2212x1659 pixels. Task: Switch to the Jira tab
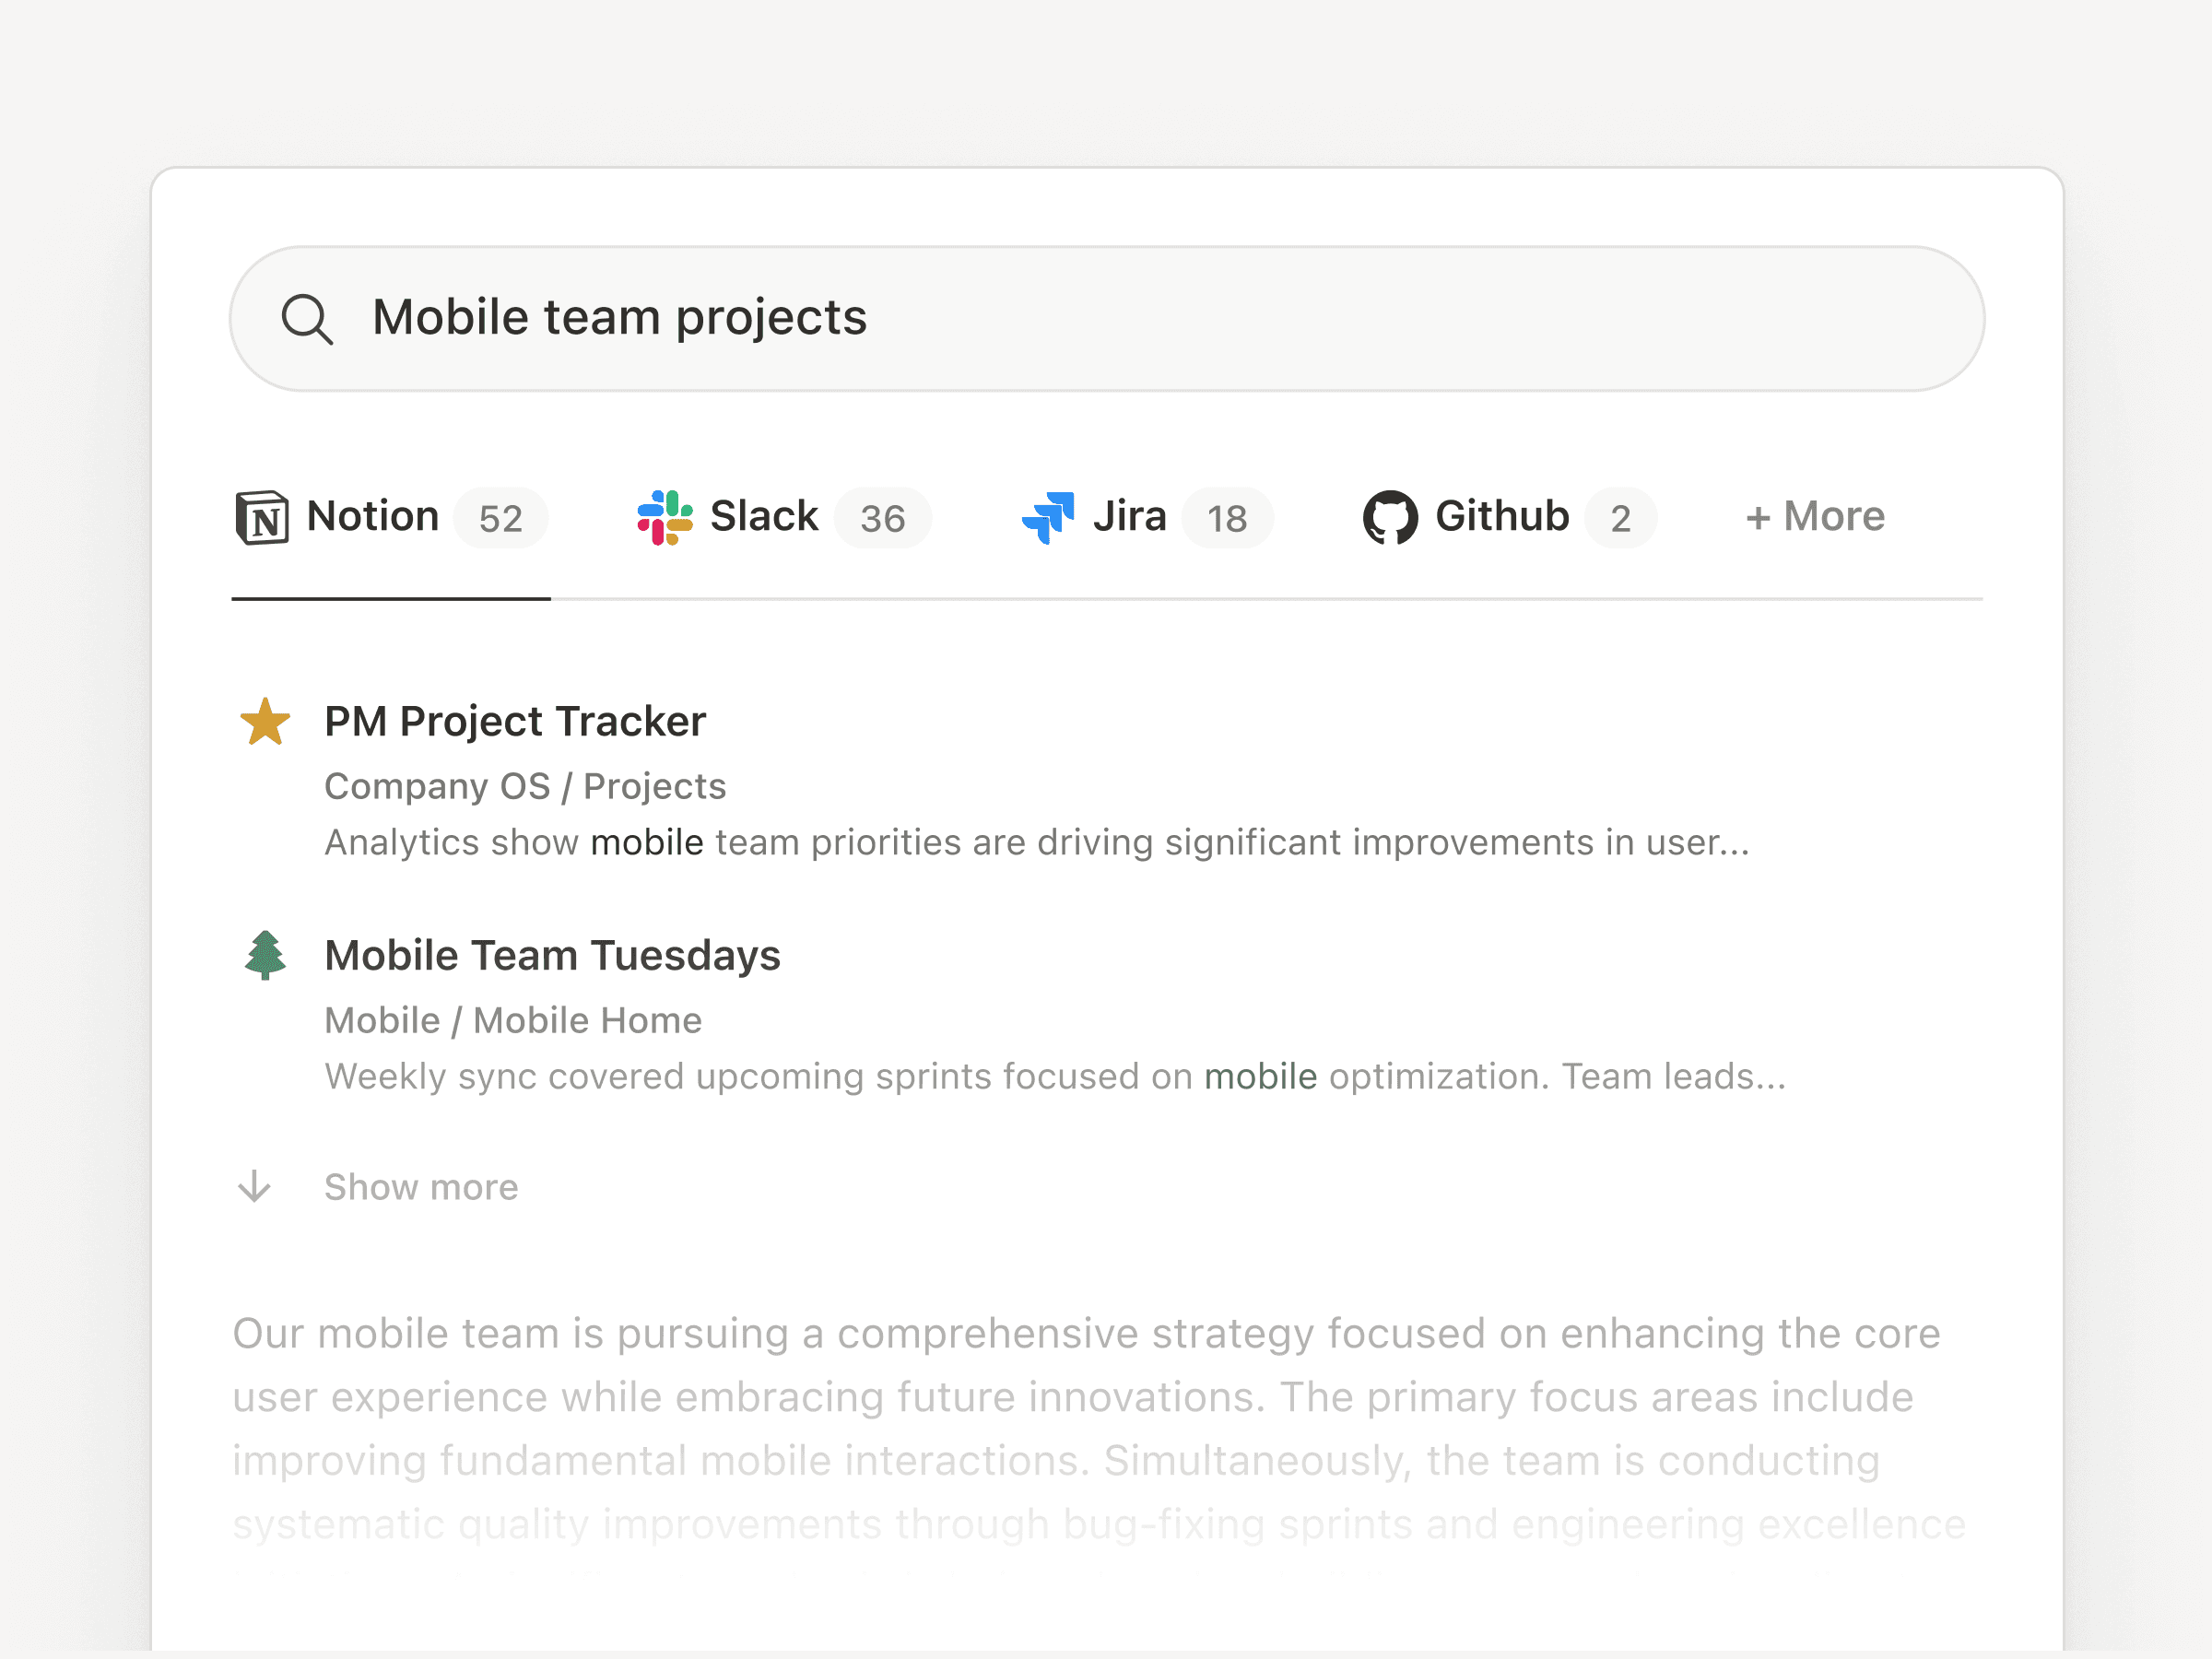click(x=1130, y=517)
